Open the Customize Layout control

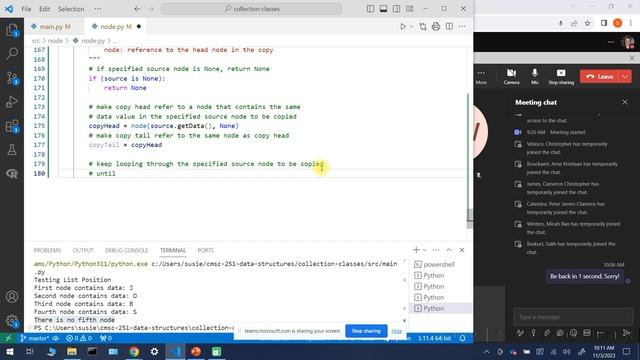409,9
